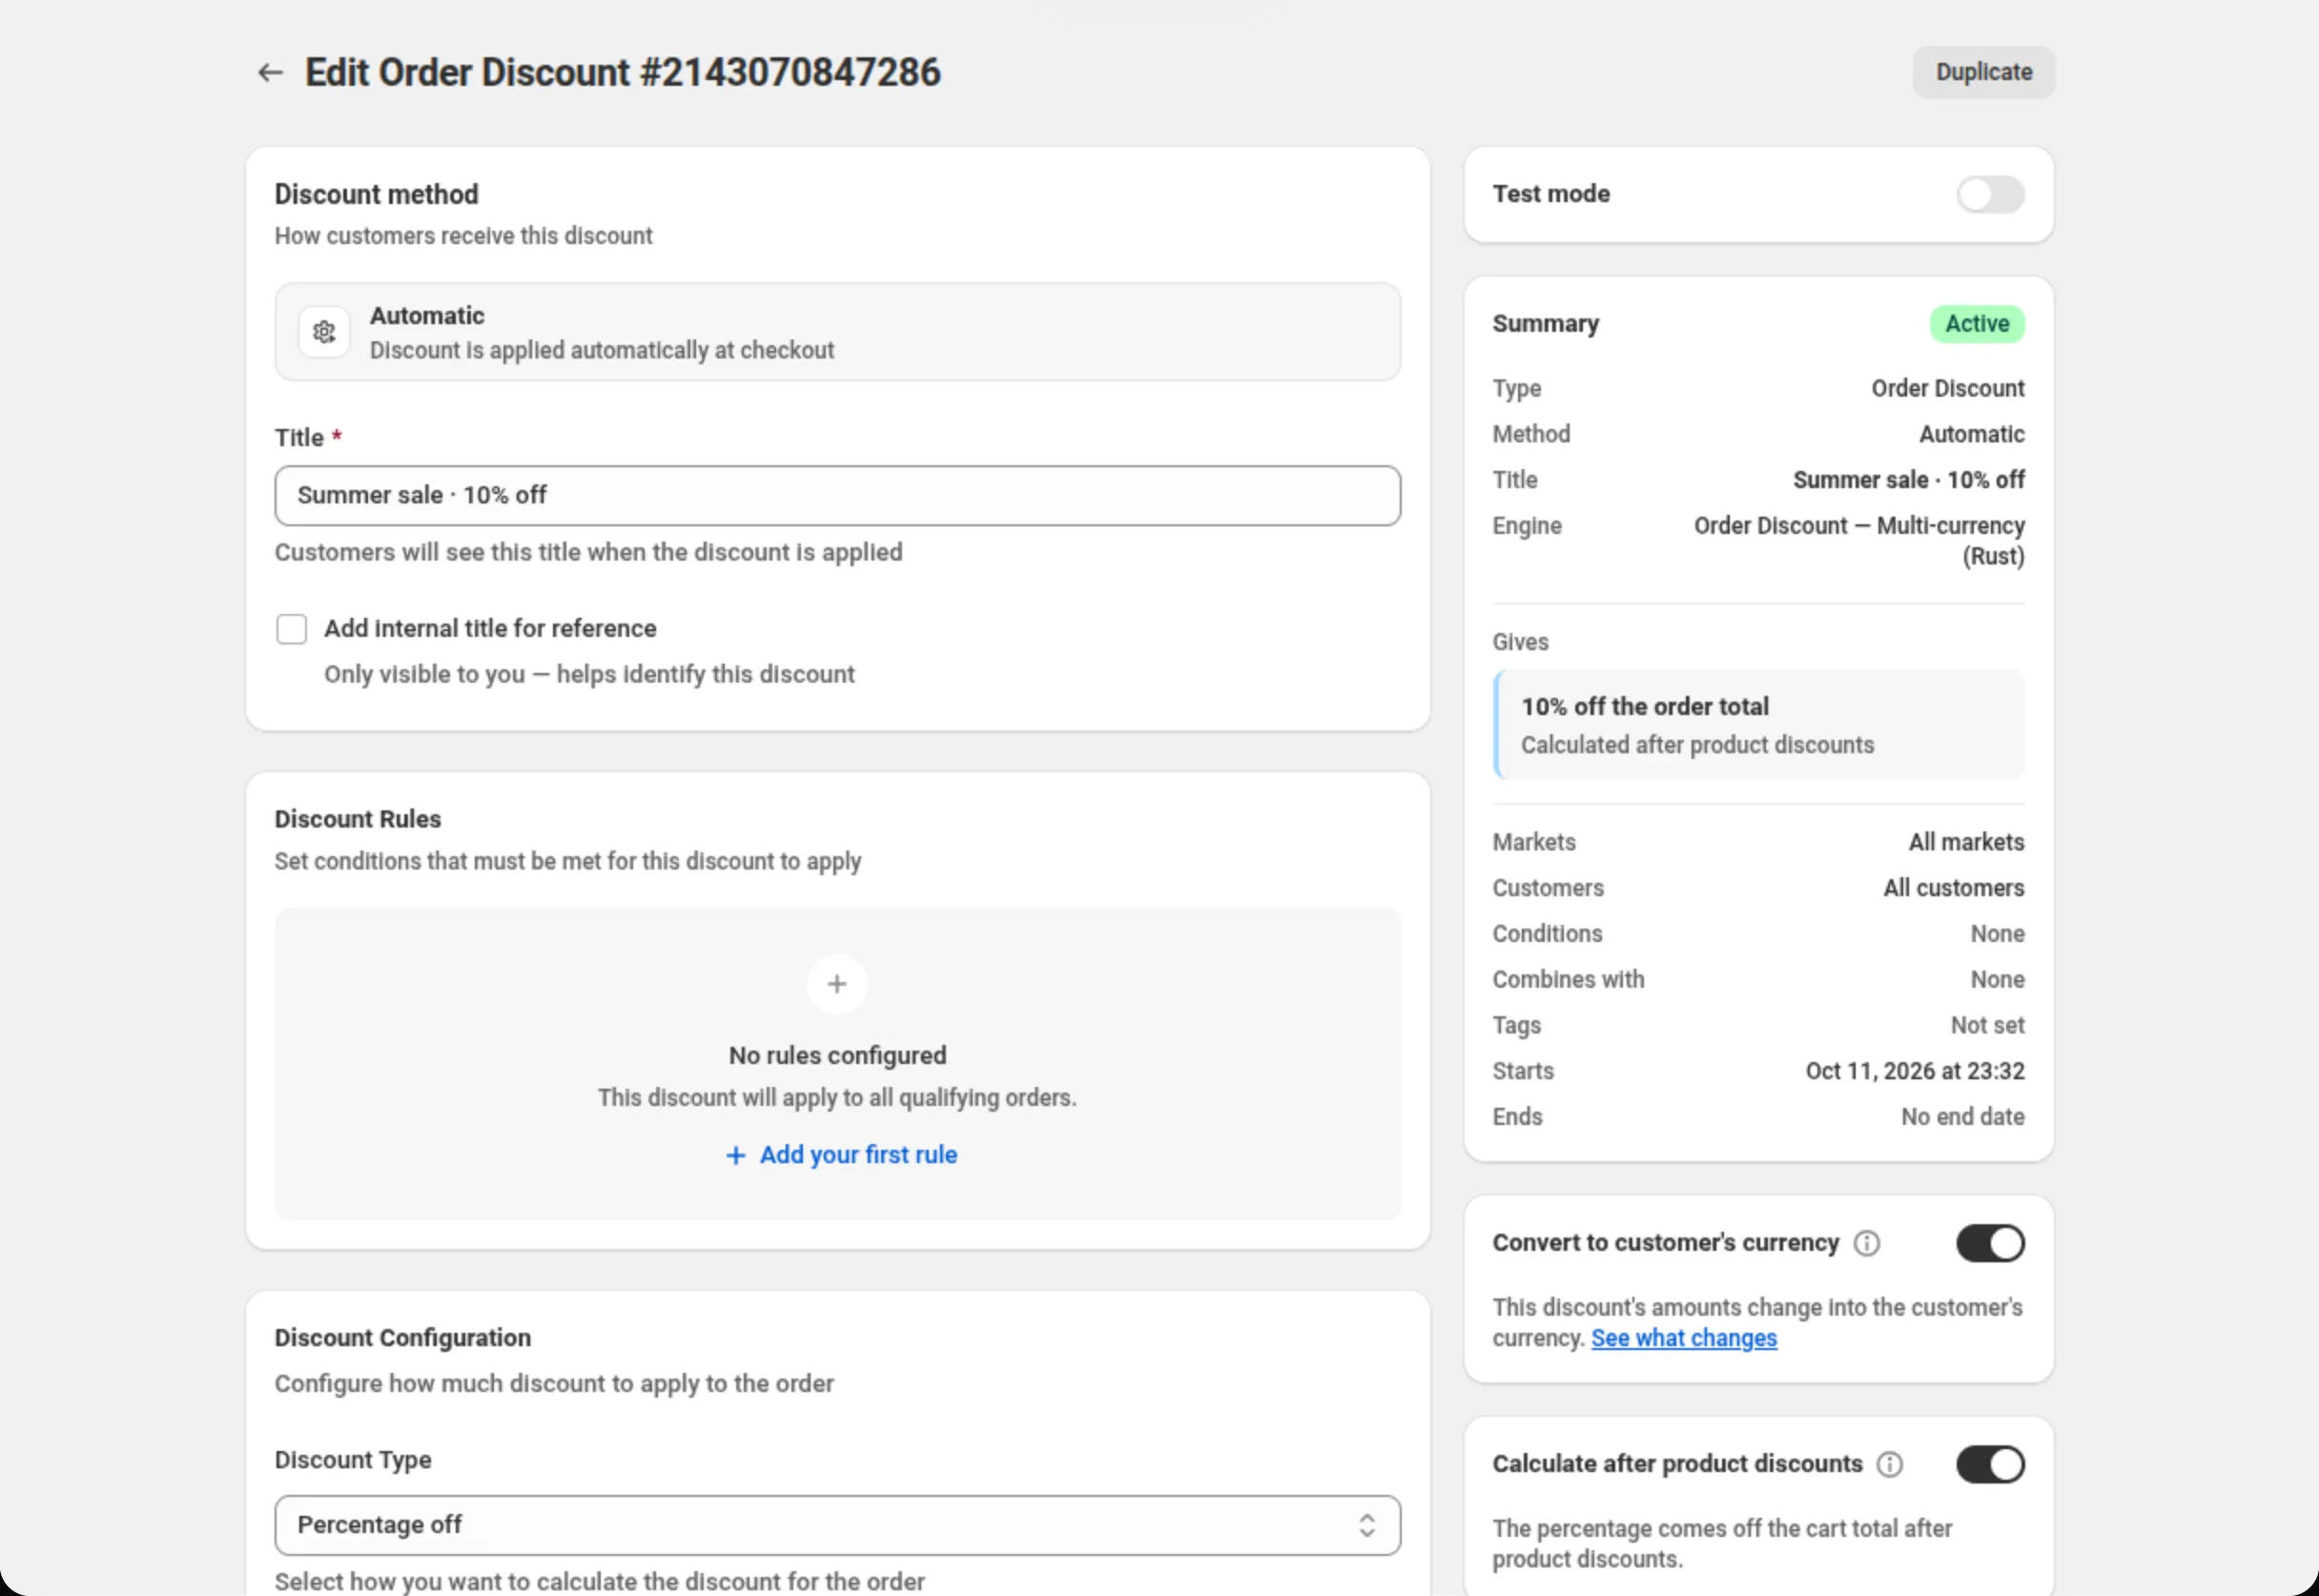The image size is (2319, 1596).
Task: Disable Convert to customer's currency switch
Action: pos(1990,1243)
